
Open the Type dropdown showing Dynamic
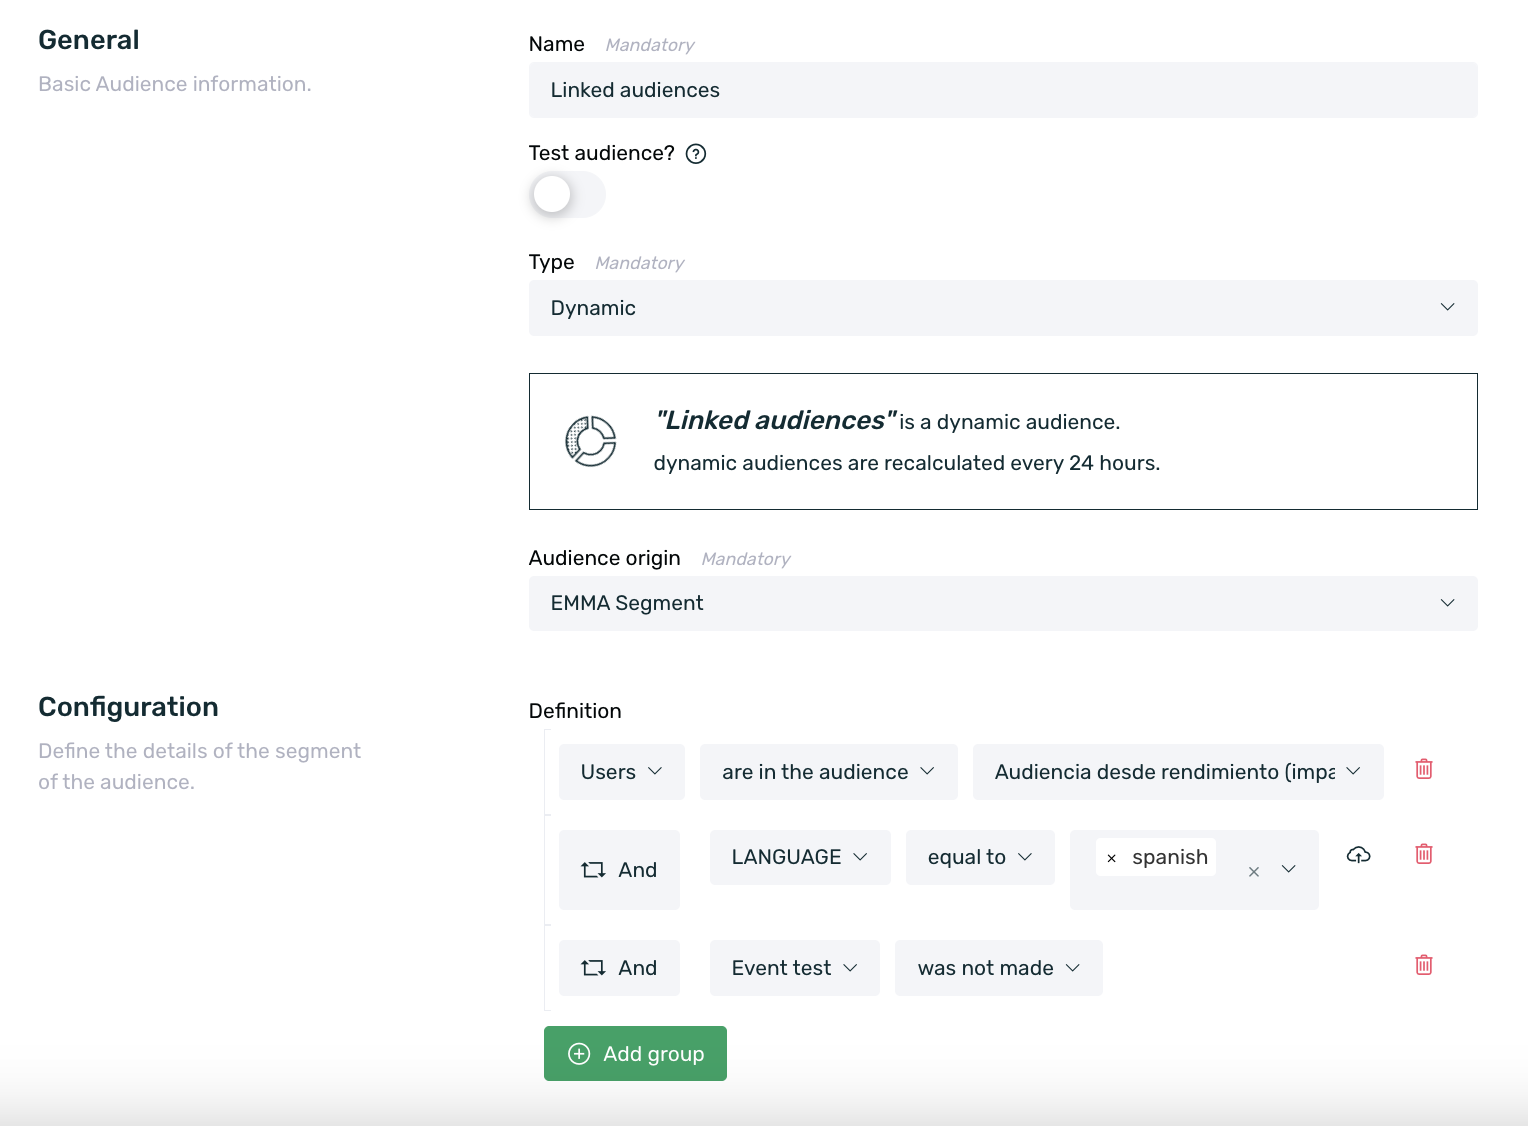coord(1002,308)
